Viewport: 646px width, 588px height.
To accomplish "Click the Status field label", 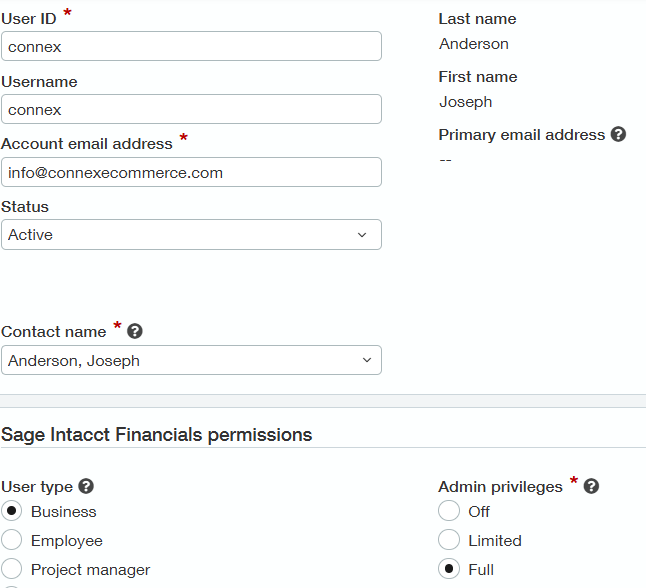I will 25,206.
